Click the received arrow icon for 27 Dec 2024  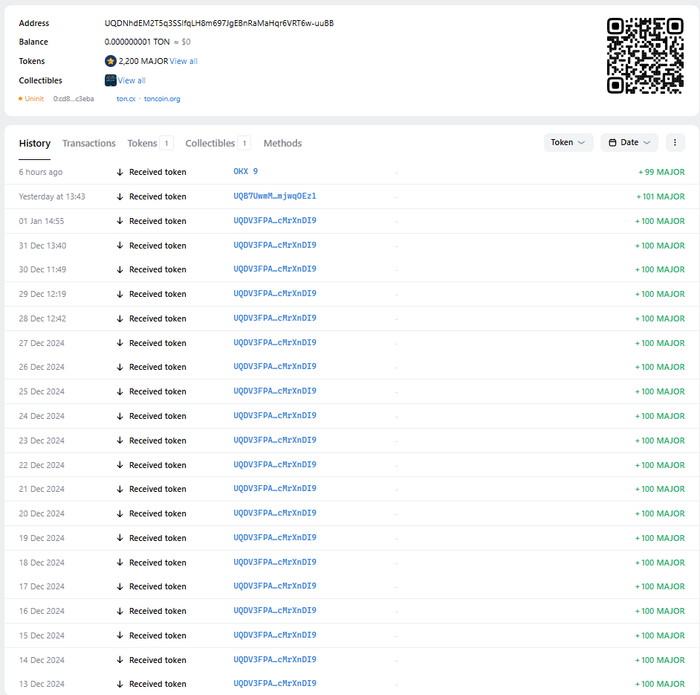[120, 343]
